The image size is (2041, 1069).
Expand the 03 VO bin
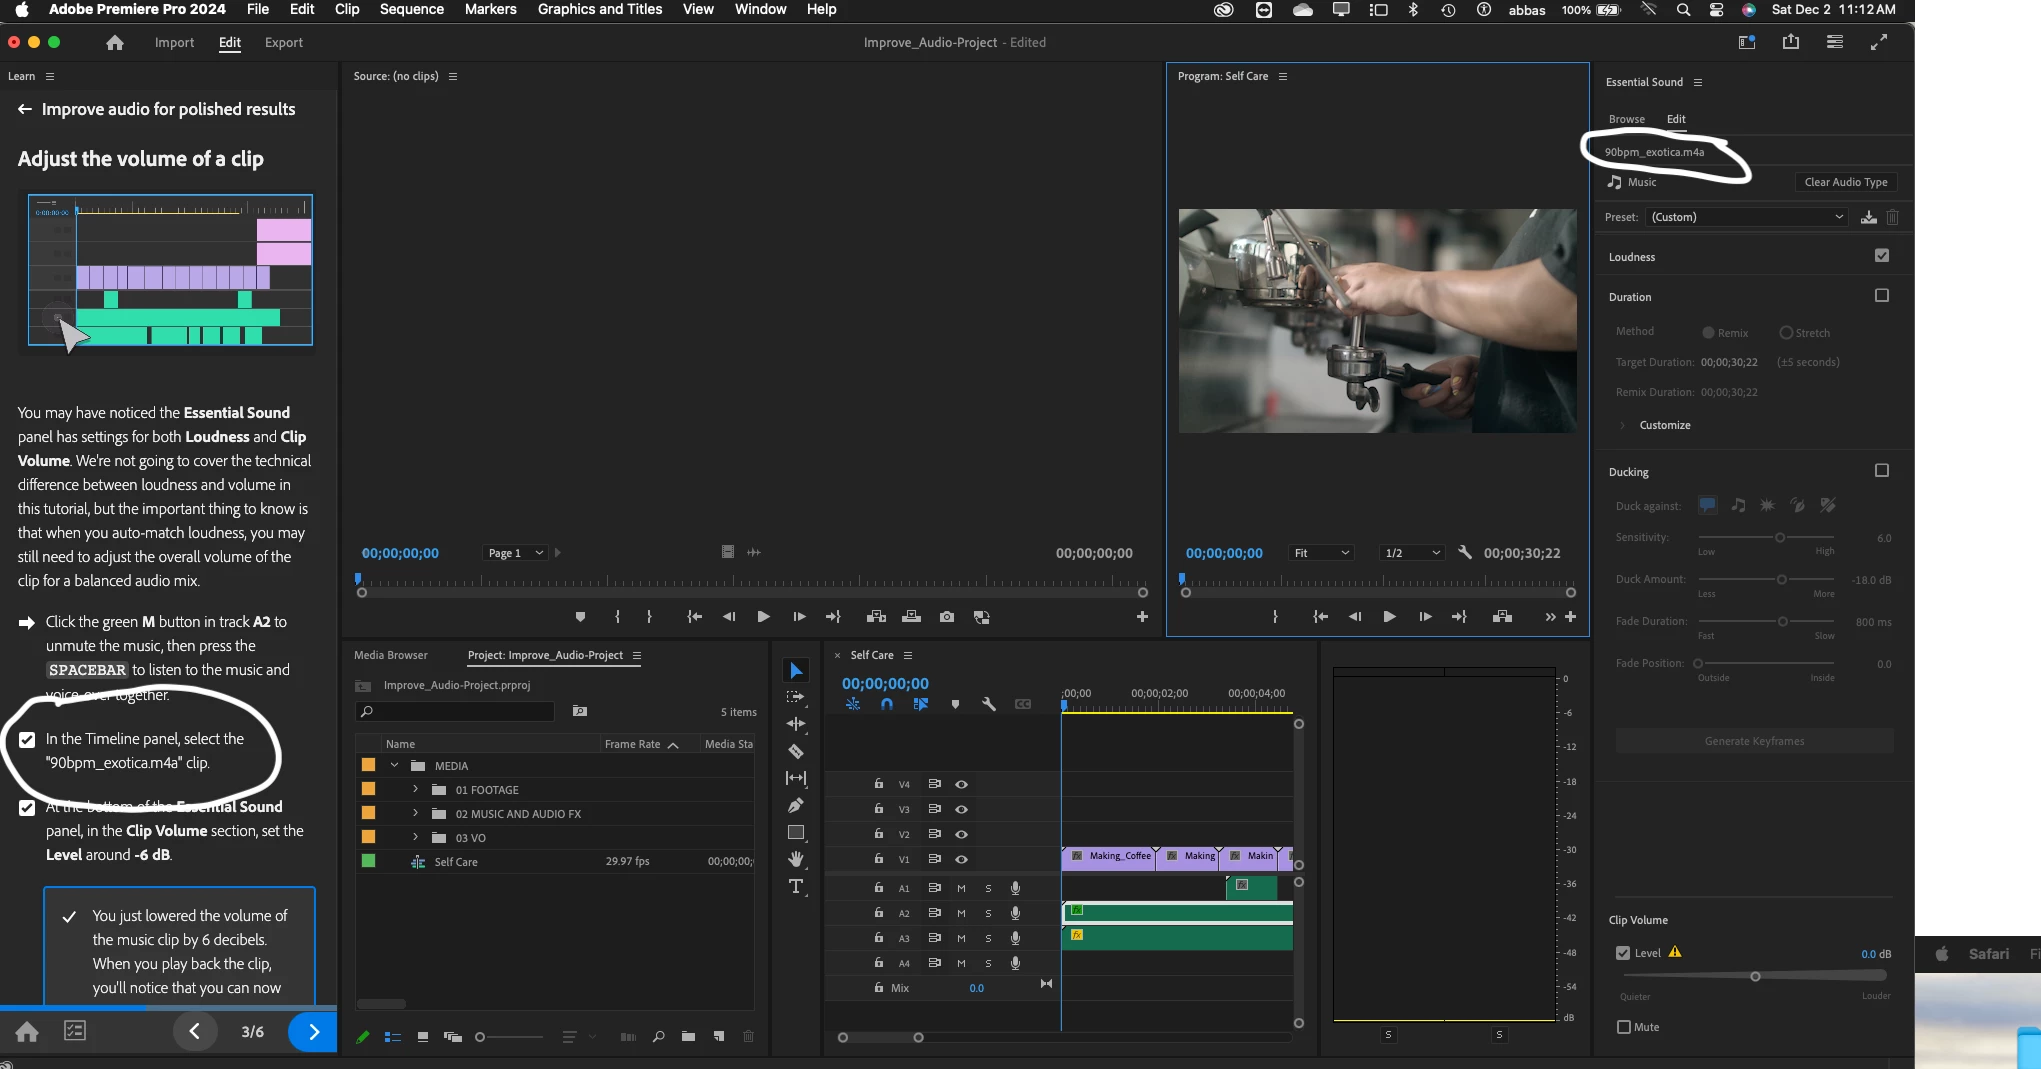pyautogui.click(x=415, y=838)
